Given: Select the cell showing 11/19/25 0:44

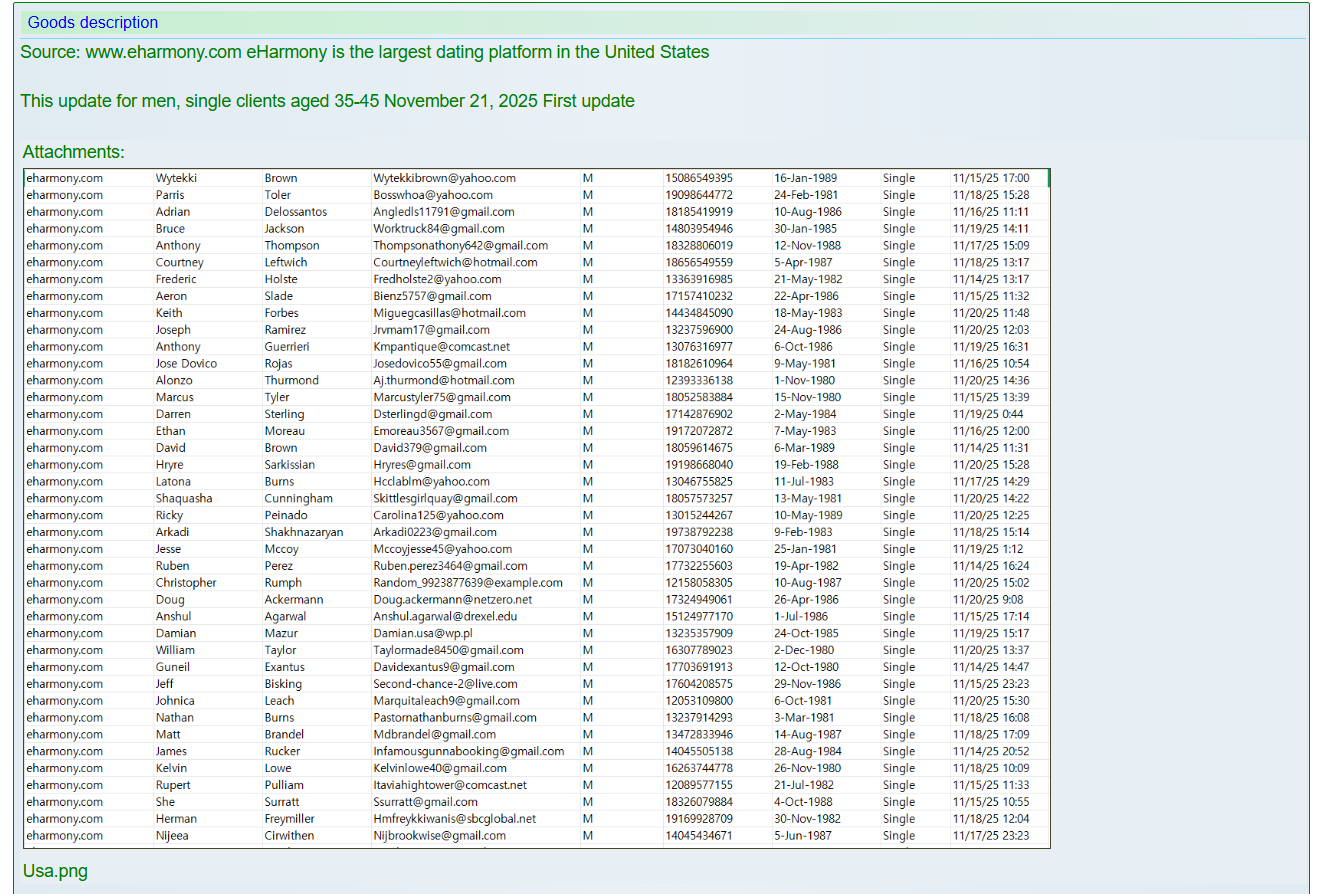Looking at the screenshot, I should point(987,414).
